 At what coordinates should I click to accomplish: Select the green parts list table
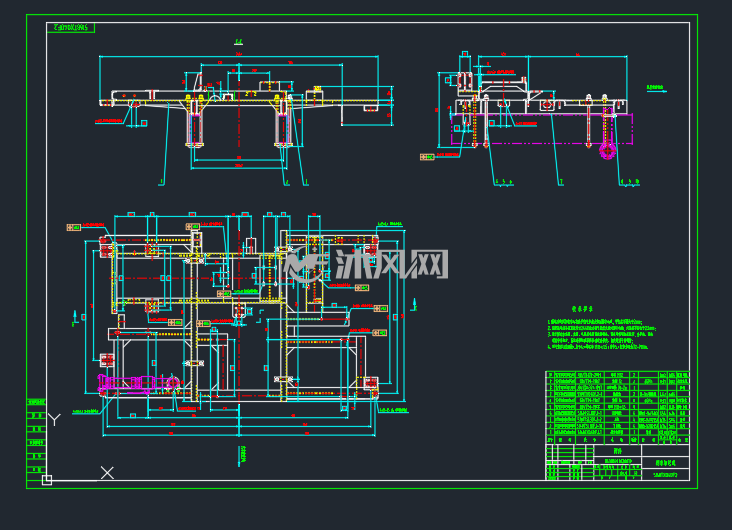click(x=617, y=408)
